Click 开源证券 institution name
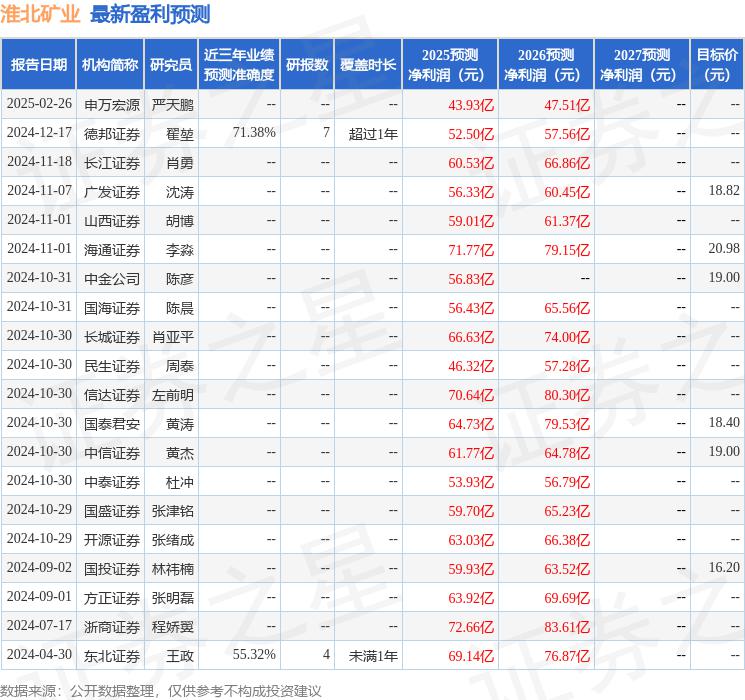Image resolution: width=745 pixels, height=700 pixels. tap(112, 540)
